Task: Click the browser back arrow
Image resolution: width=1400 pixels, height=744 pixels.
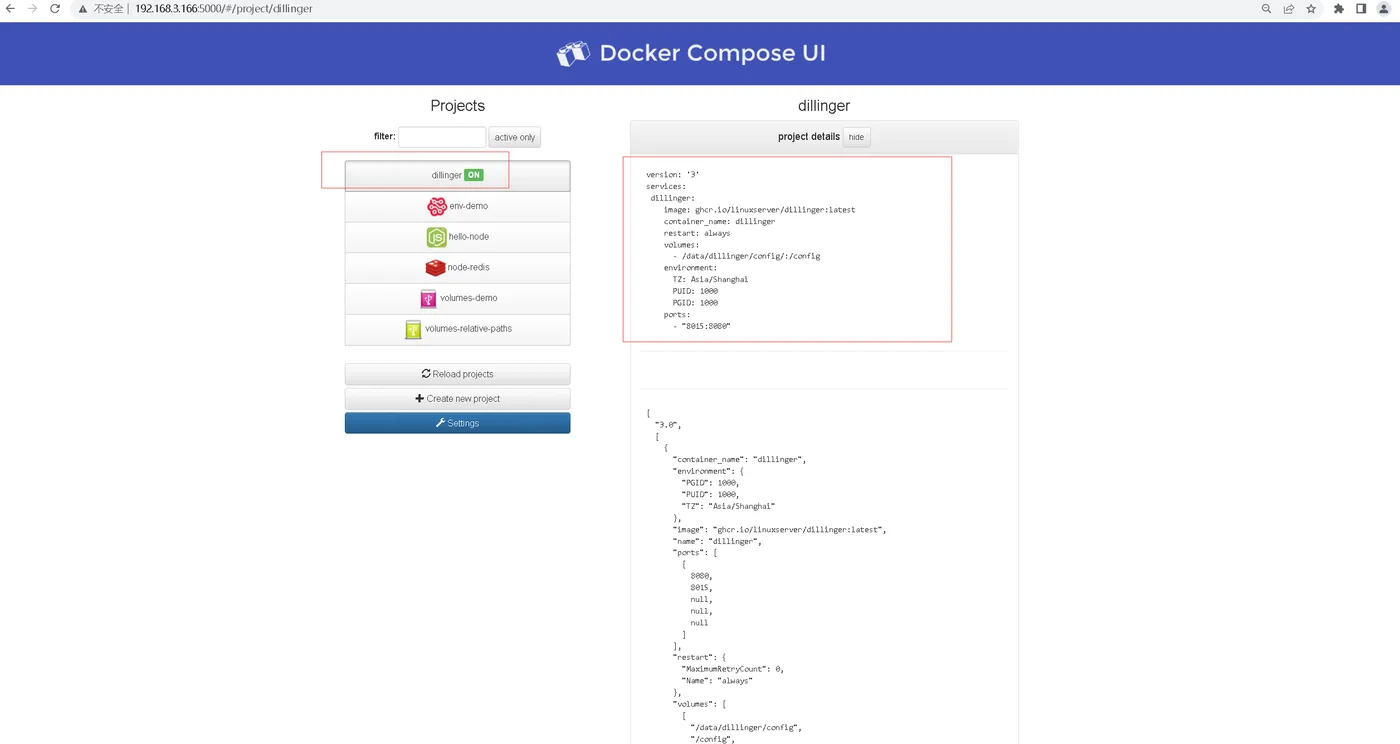Action: (x=10, y=8)
